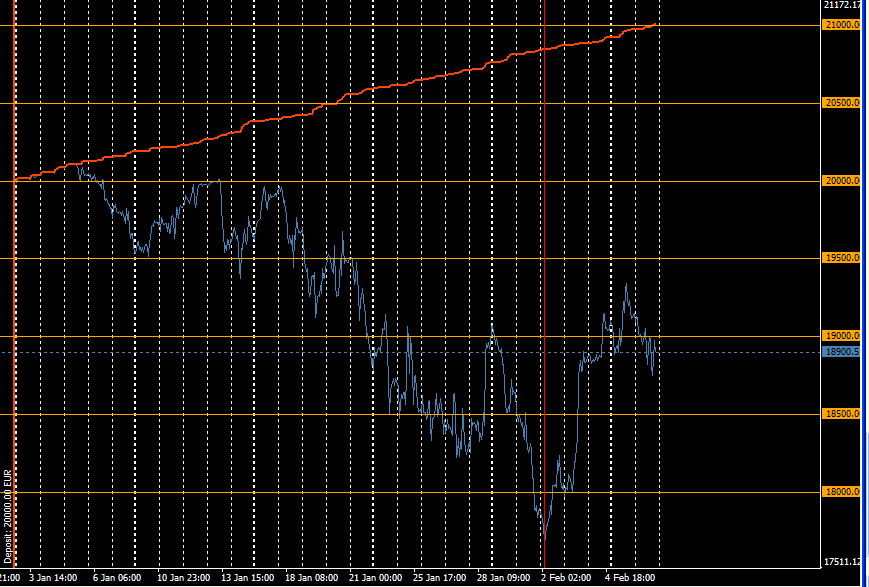This screenshot has height=587, width=869.
Task: Select the 2 Feb 02:00 date label
Action: click(x=567, y=578)
